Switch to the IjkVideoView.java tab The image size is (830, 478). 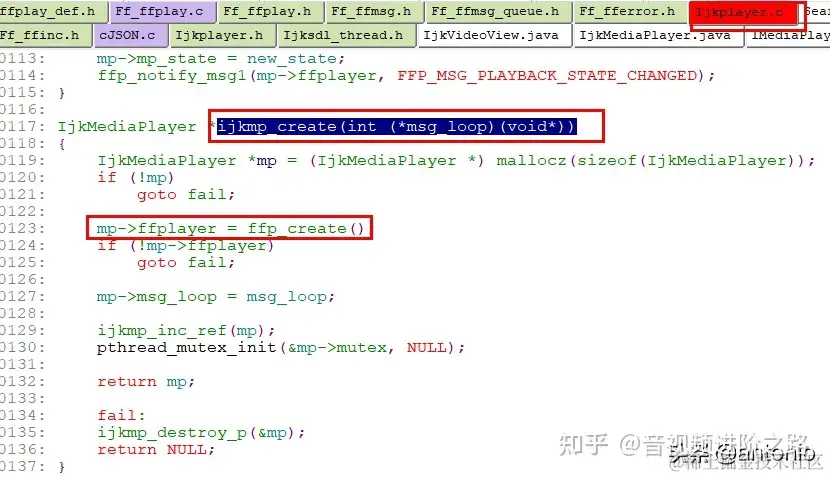494,36
